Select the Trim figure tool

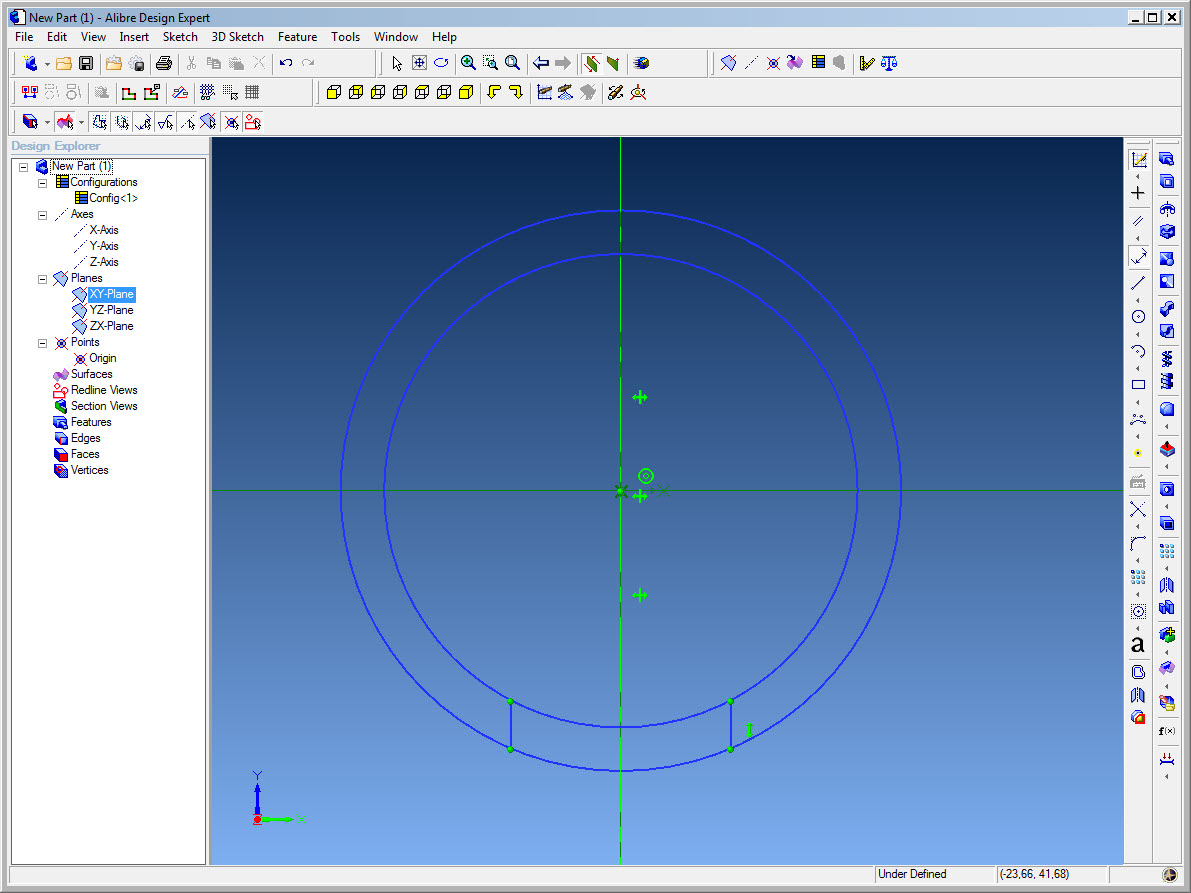pyautogui.click(x=1138, y=509)
